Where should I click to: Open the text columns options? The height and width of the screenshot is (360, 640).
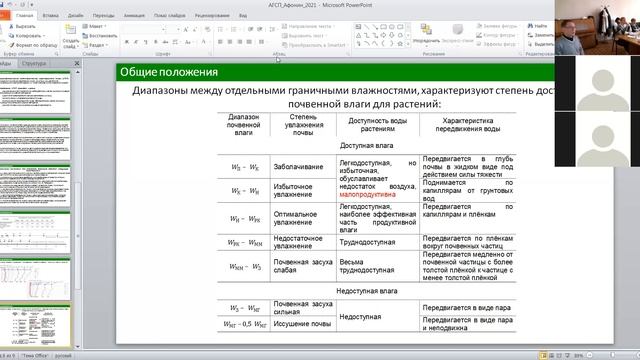[262, 42]
